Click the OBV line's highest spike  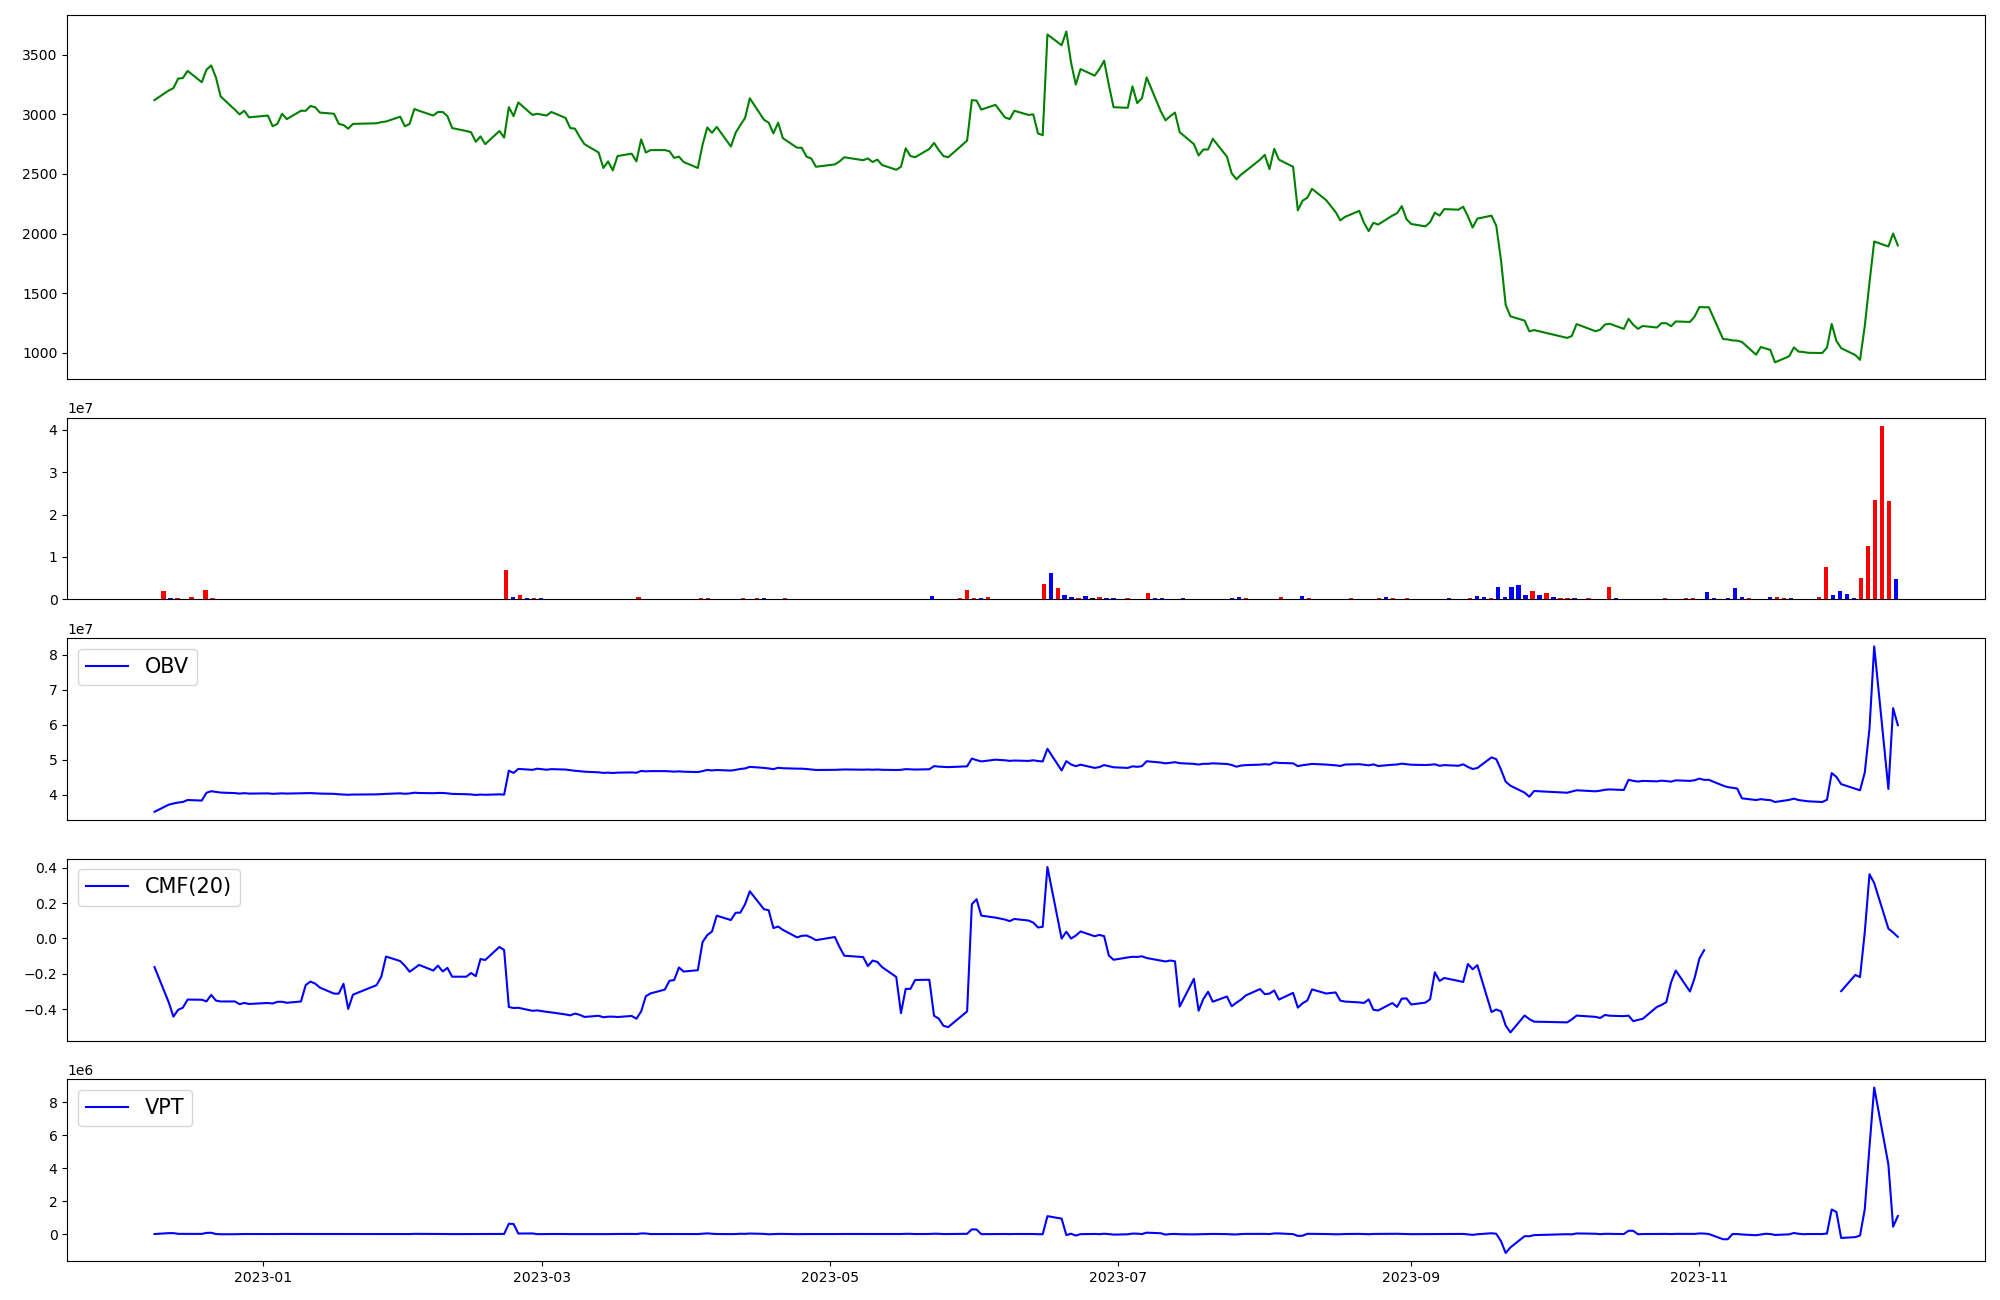click(x=1873, y=647)
